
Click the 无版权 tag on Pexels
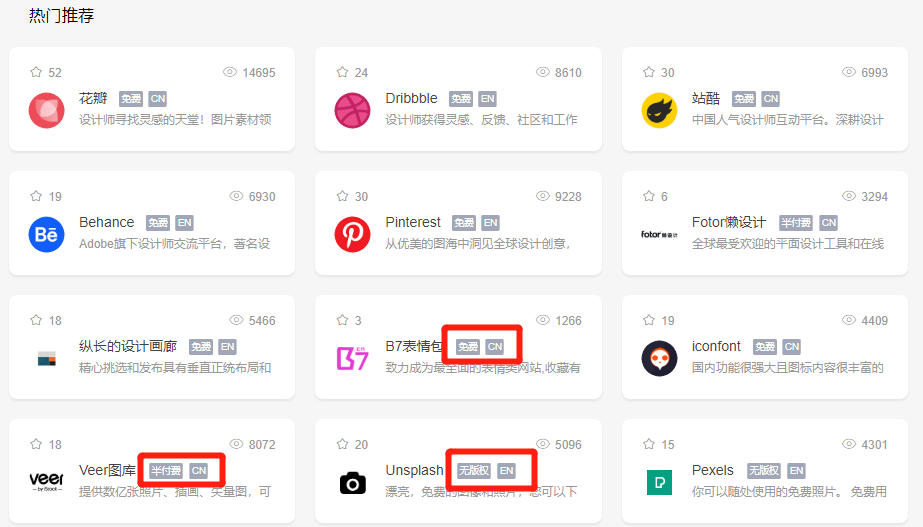pos(763,471)
